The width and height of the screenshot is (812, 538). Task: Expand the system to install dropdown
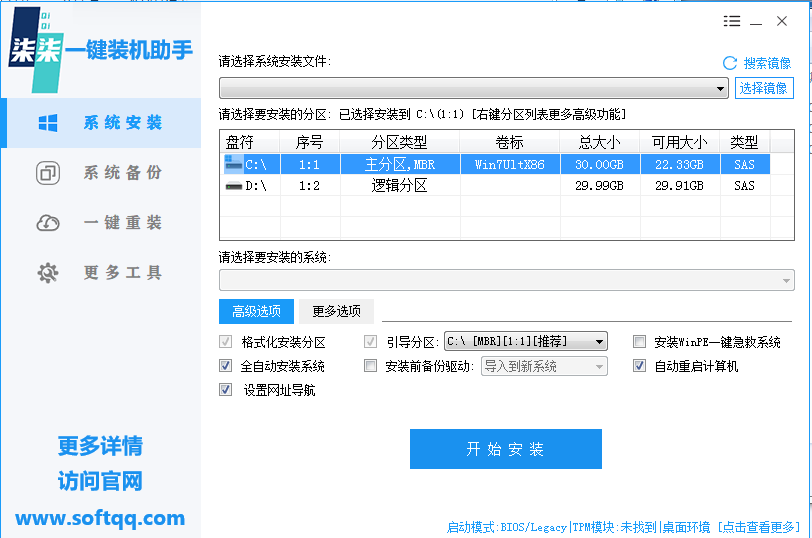coord(786,281)
